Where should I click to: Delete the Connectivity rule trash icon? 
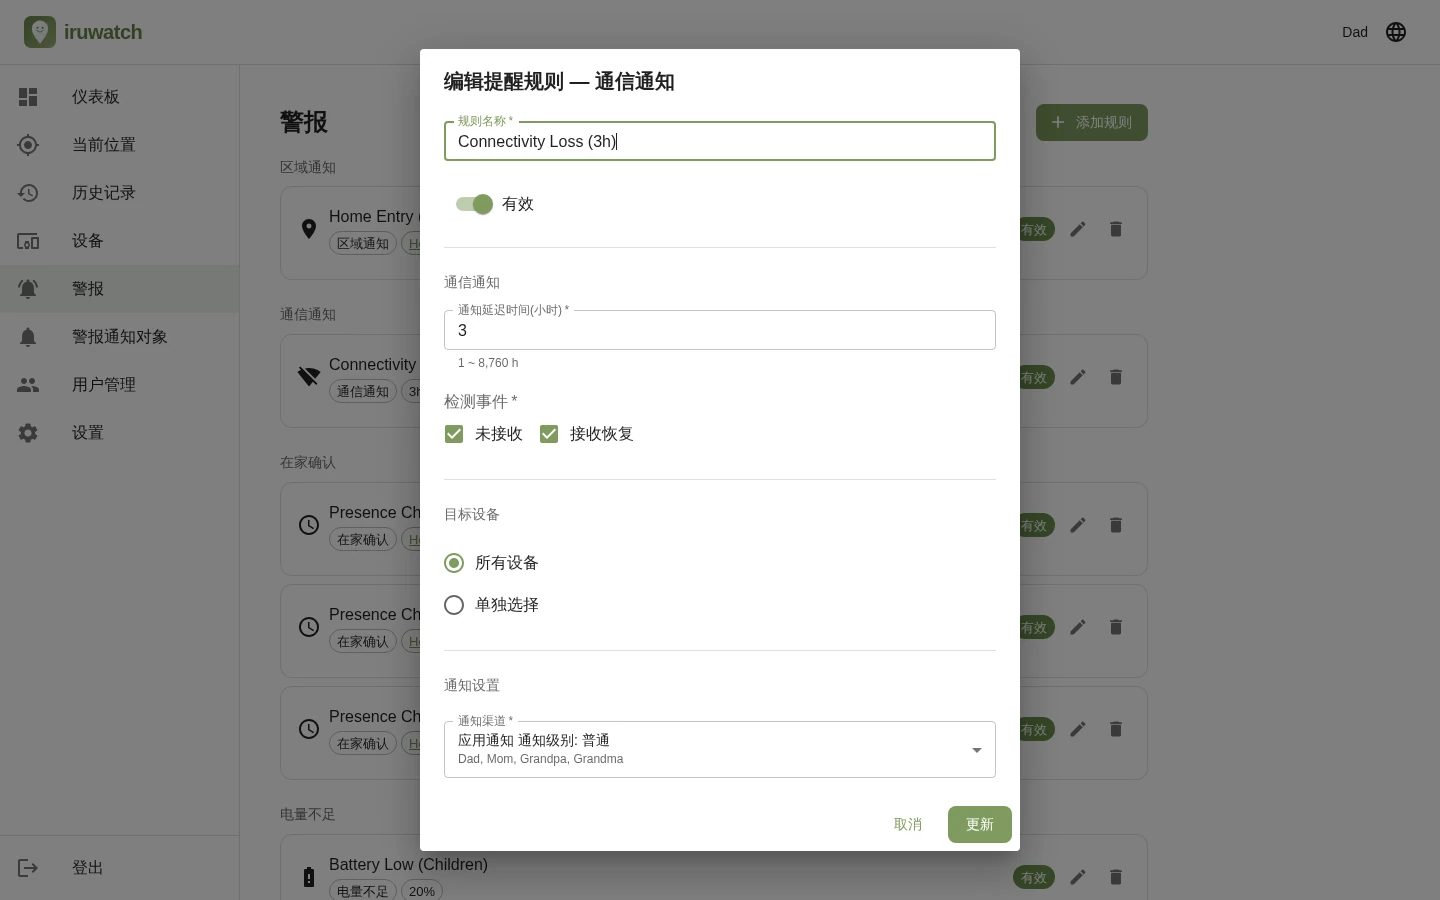pos(1115,377)
